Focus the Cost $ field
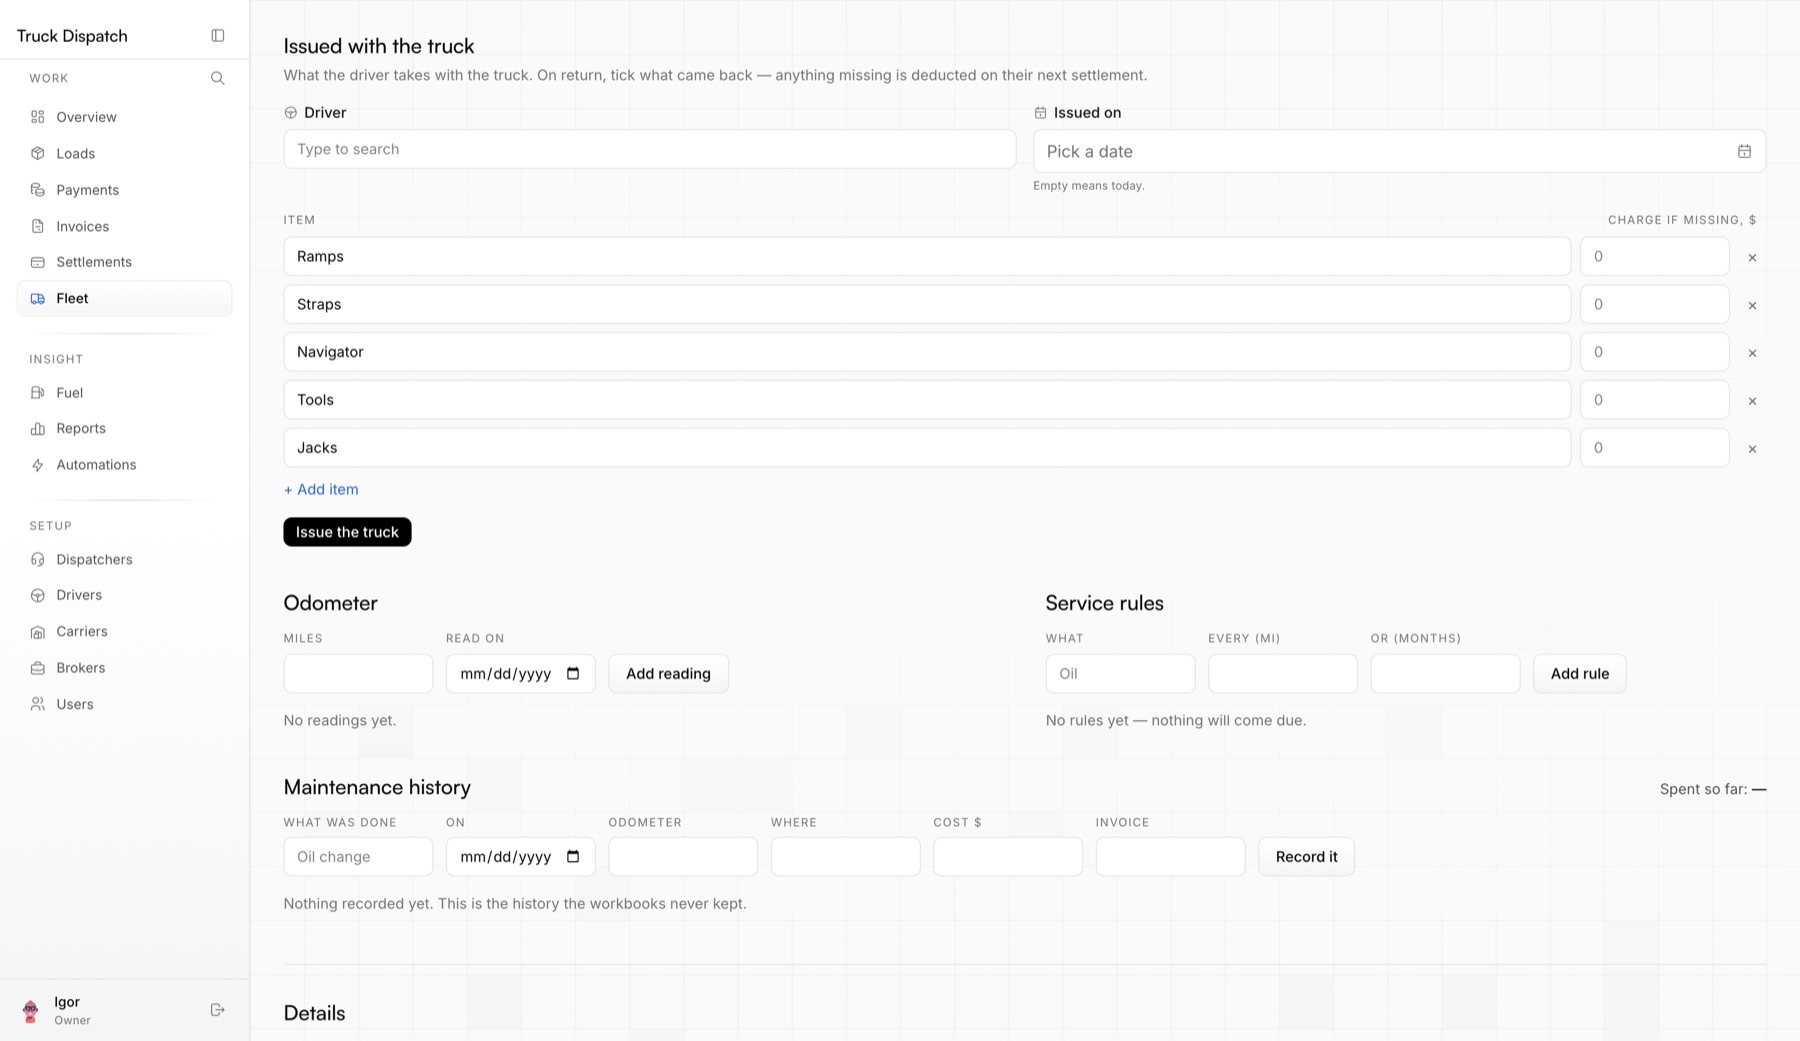Screen dimensions: 1800x1041 click(x=1008, y=856)
